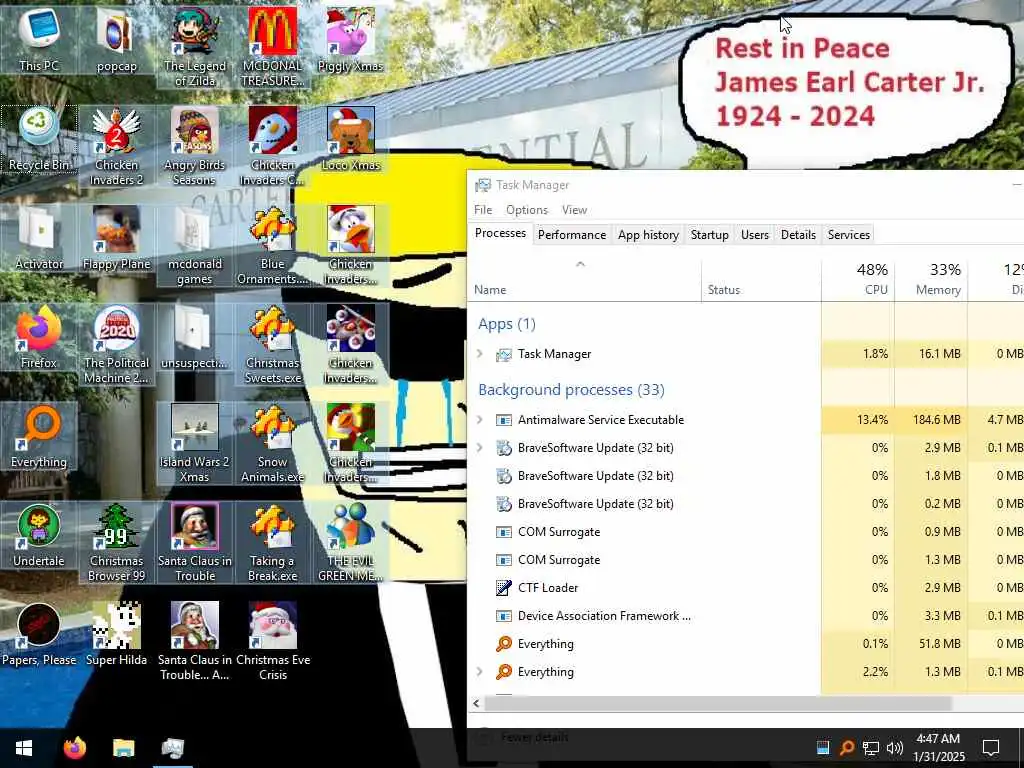Select the unsuspecti... folder icon
This screenshot has height=768, width=1024.
coord(195,337)
